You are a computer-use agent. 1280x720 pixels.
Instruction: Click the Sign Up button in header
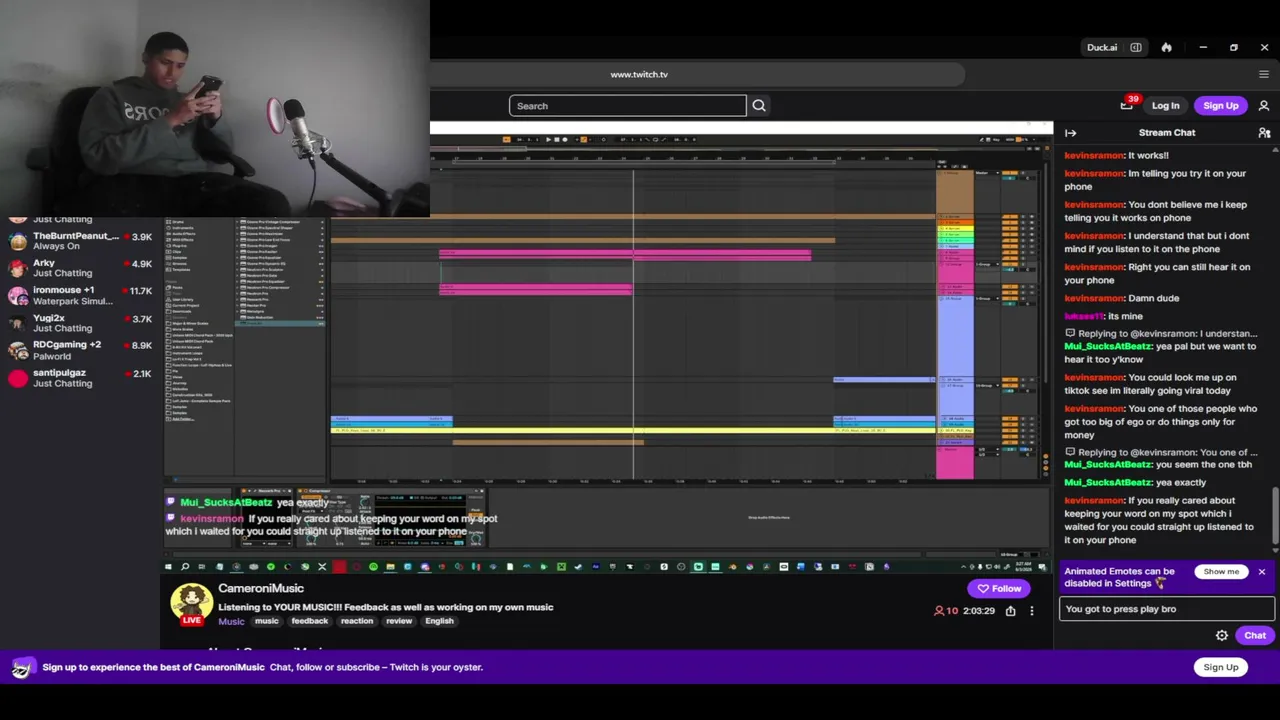pos(1221,106)
